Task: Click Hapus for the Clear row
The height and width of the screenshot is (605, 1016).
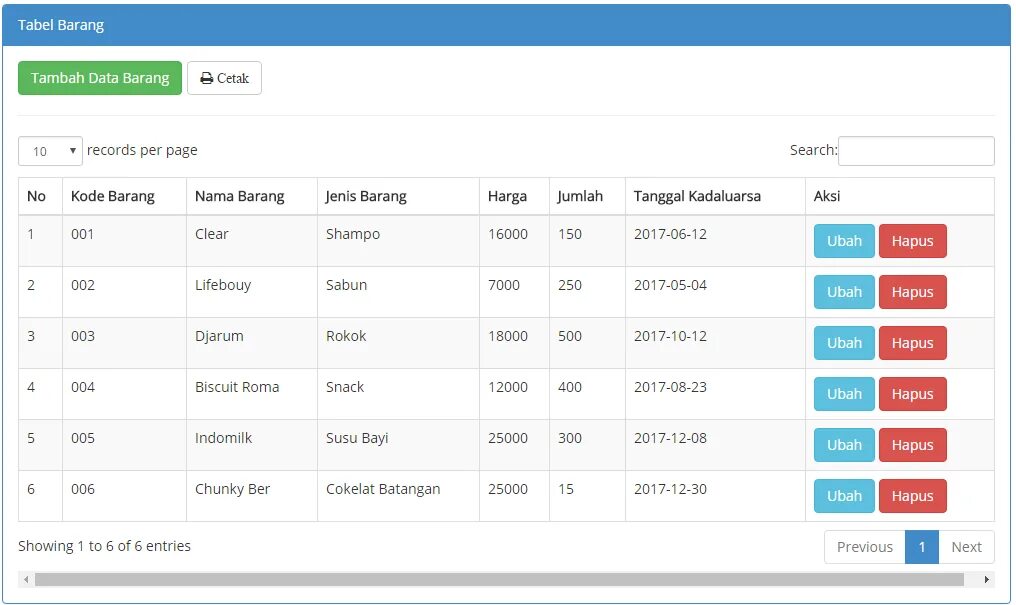Action: [912, 241]
